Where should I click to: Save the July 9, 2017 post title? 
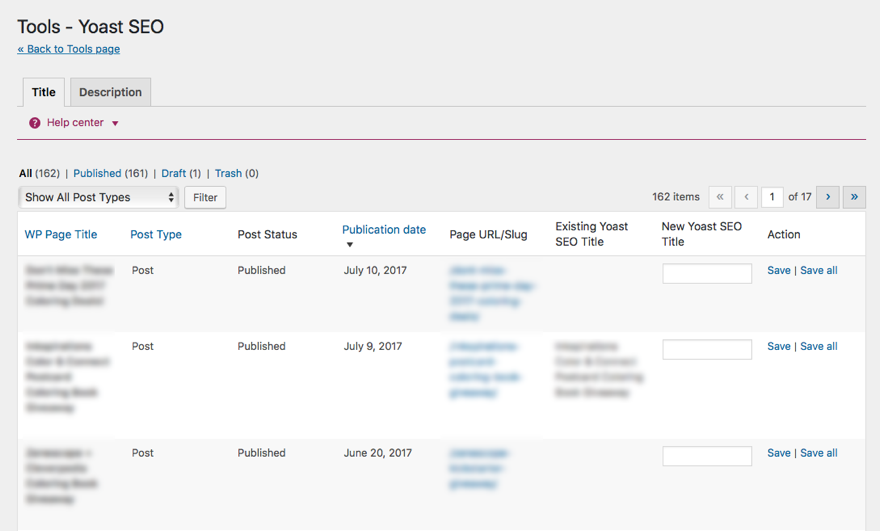(778, 346)
